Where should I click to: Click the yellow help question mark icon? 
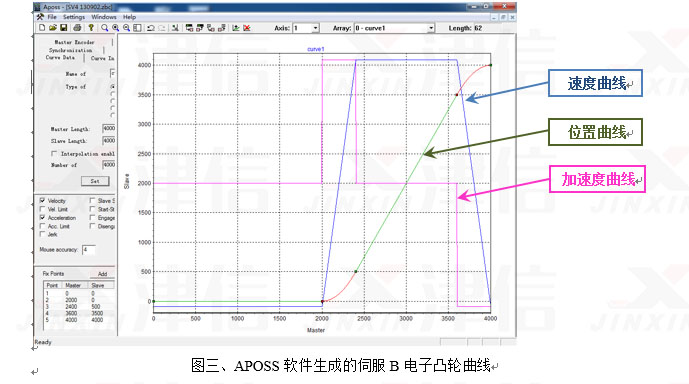coord(91,28)
